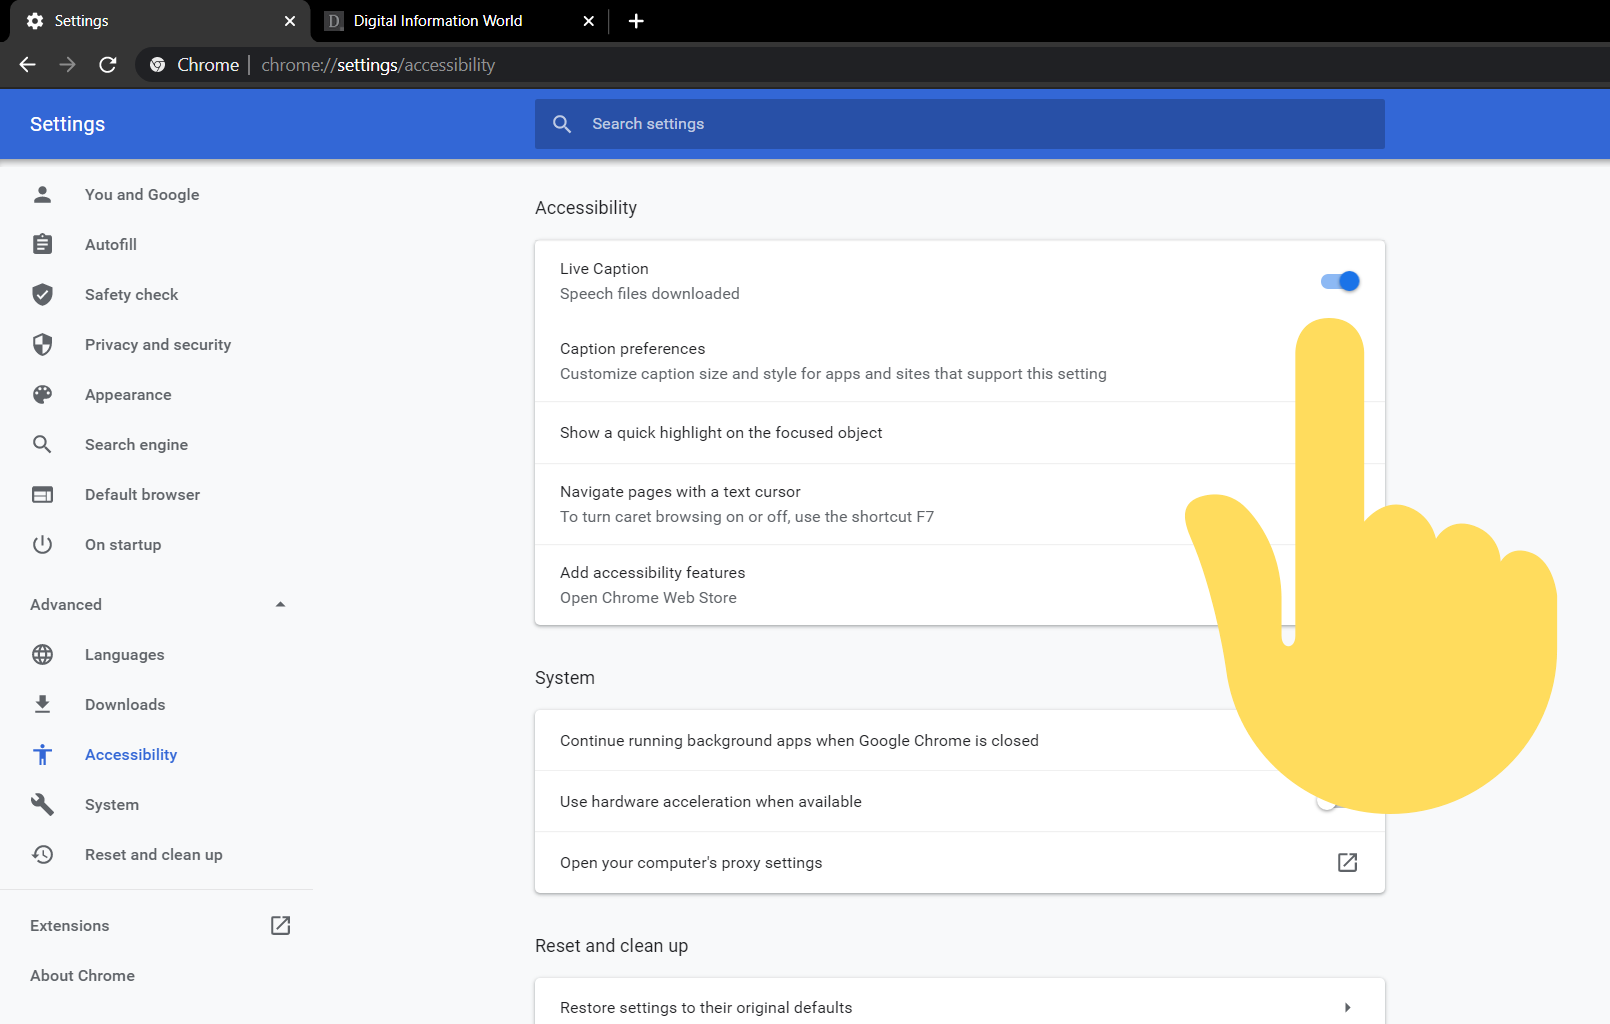Image resolution: width=1610 pixels, height=1024 pixels.
Task: Open About Chrome
Action: click(x=82, y=975)
